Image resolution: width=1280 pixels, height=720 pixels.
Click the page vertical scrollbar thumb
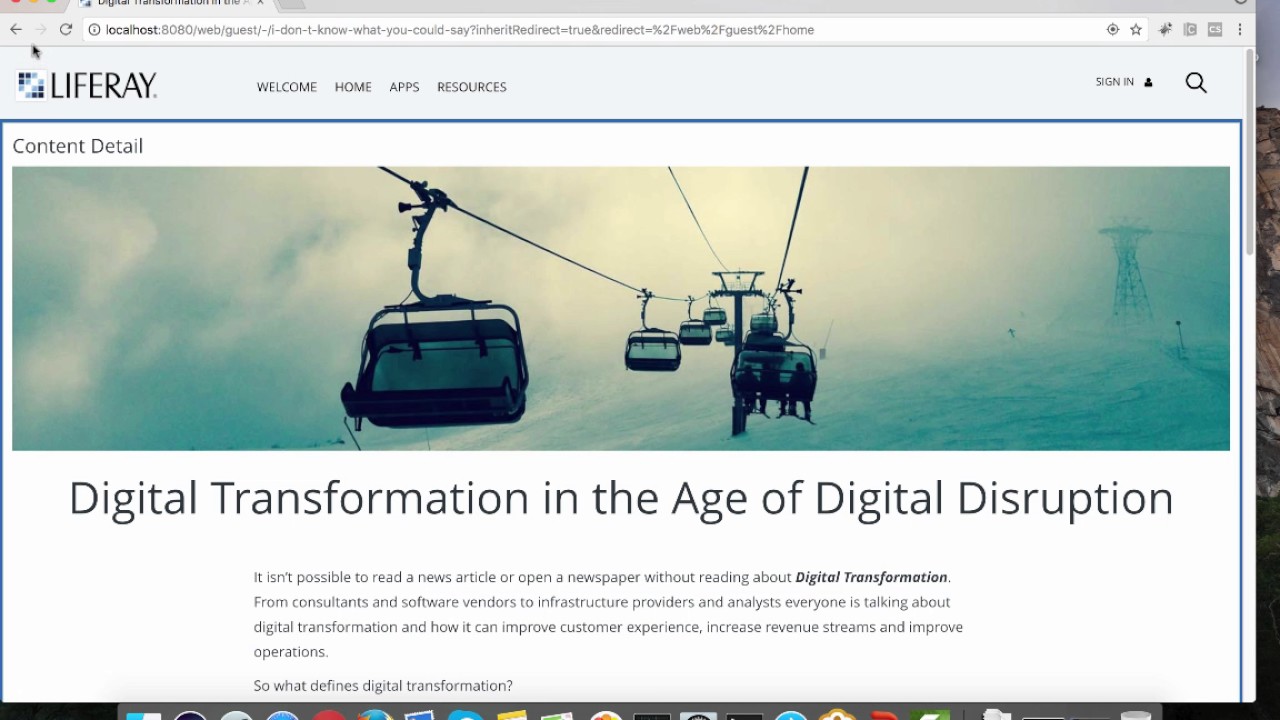tap(1250, 152)
